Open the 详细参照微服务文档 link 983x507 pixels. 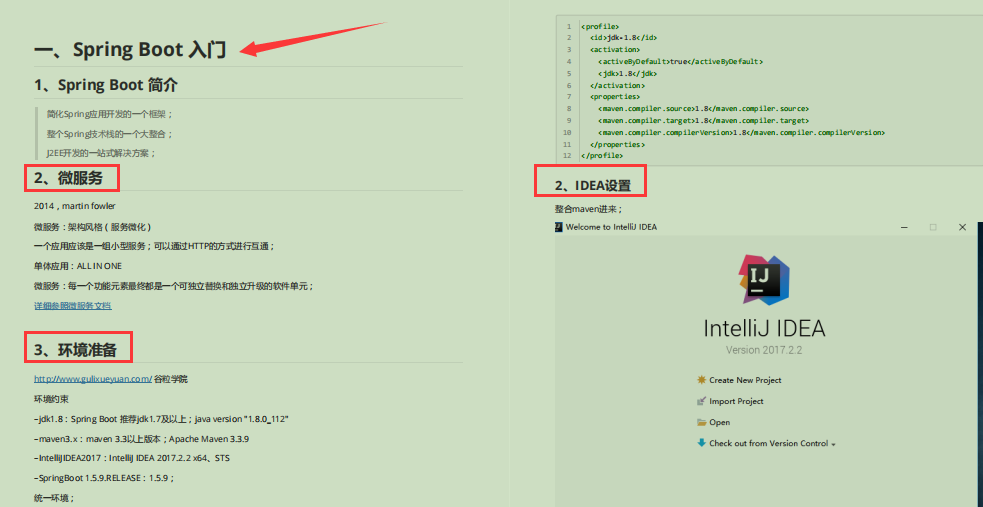pos(73,306)
